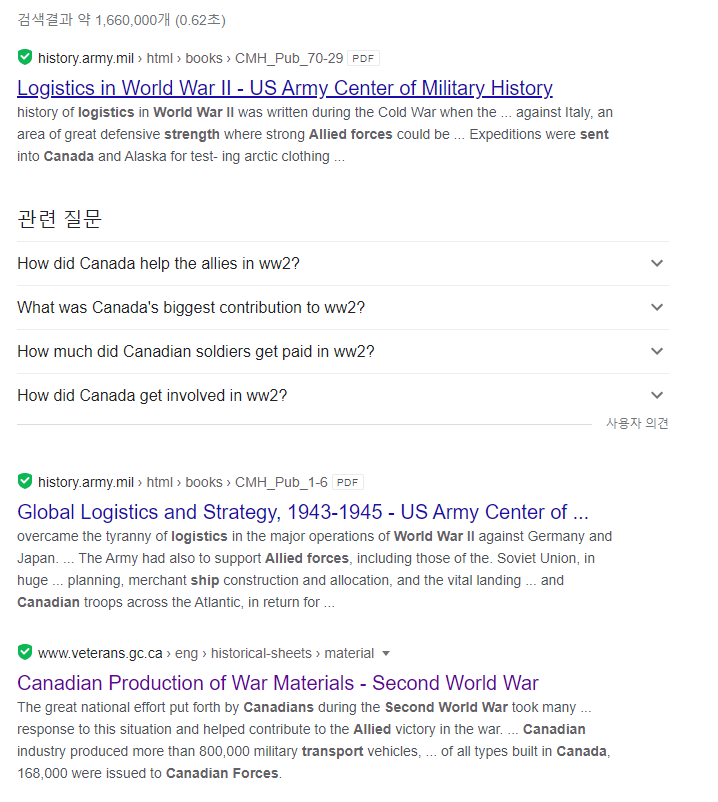
Task: Click the history.army.mil CMH_Pub_1-6 breadcrumb URL
Action: [x=183, y=482]
